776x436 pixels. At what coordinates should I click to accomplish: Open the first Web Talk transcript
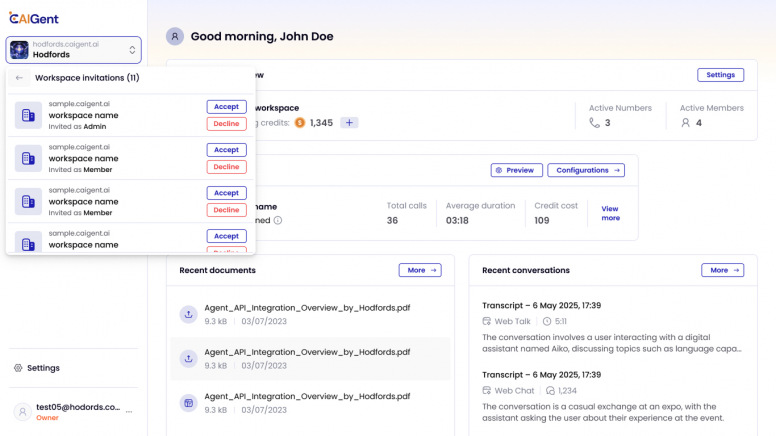[541, 305]
